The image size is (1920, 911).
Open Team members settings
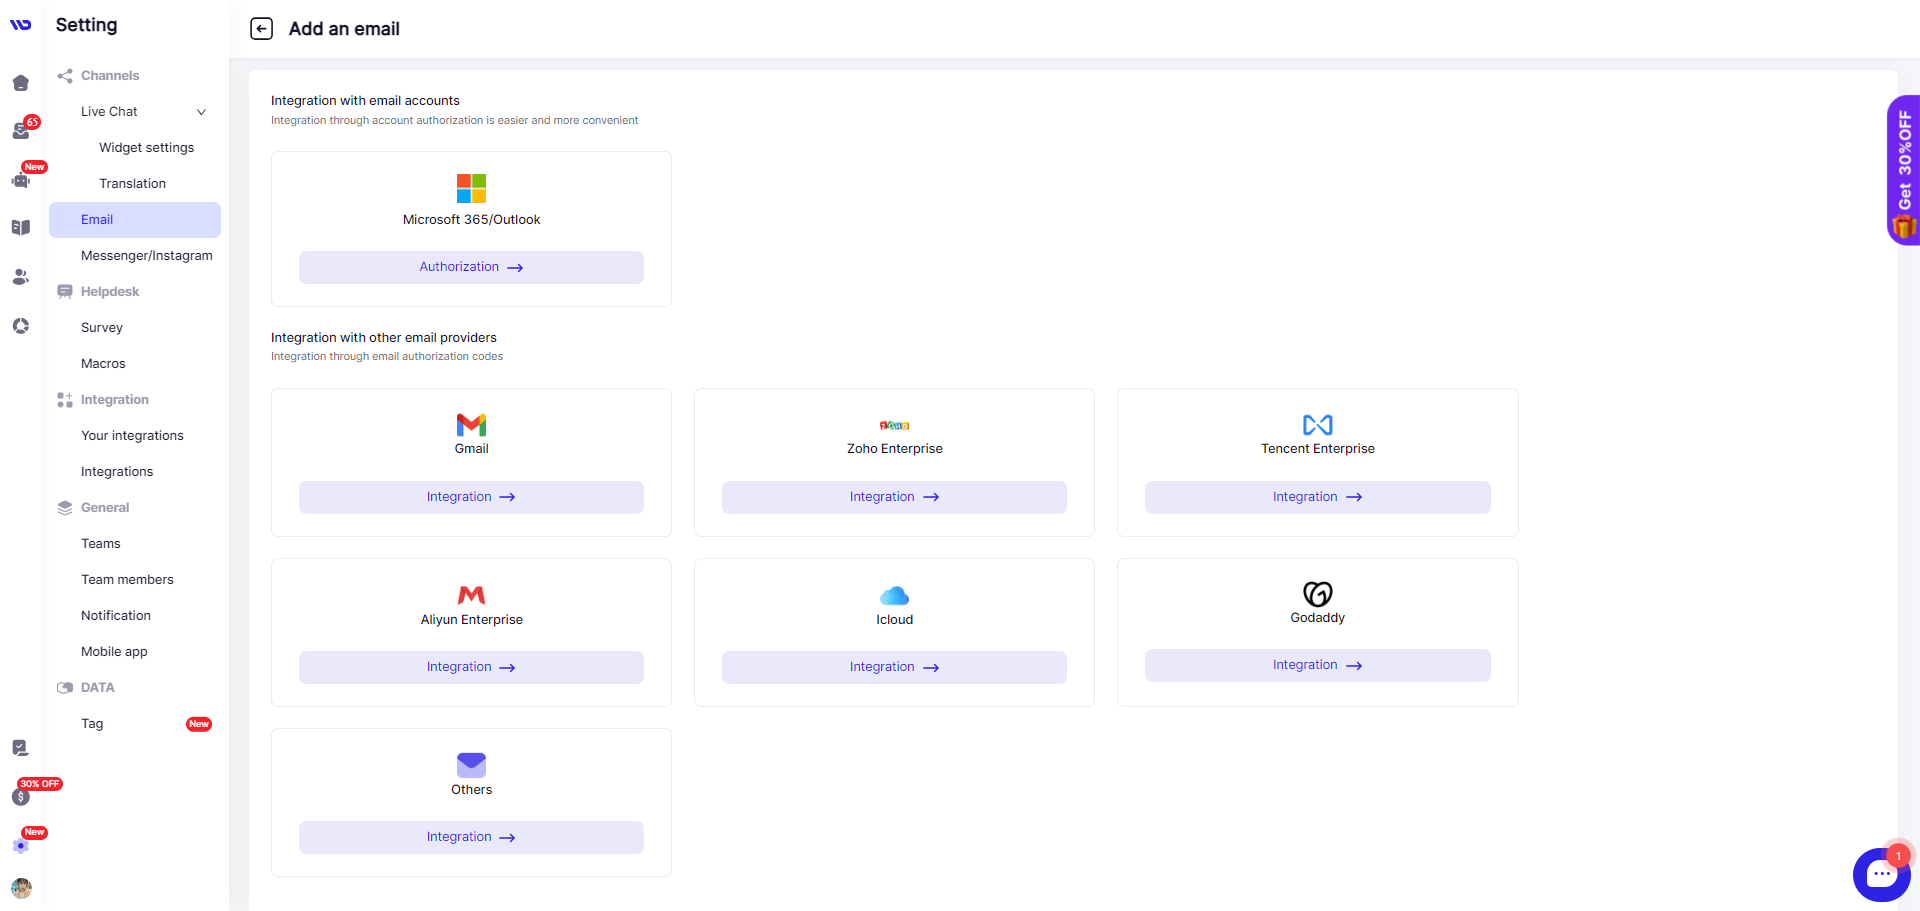point(127,580)
